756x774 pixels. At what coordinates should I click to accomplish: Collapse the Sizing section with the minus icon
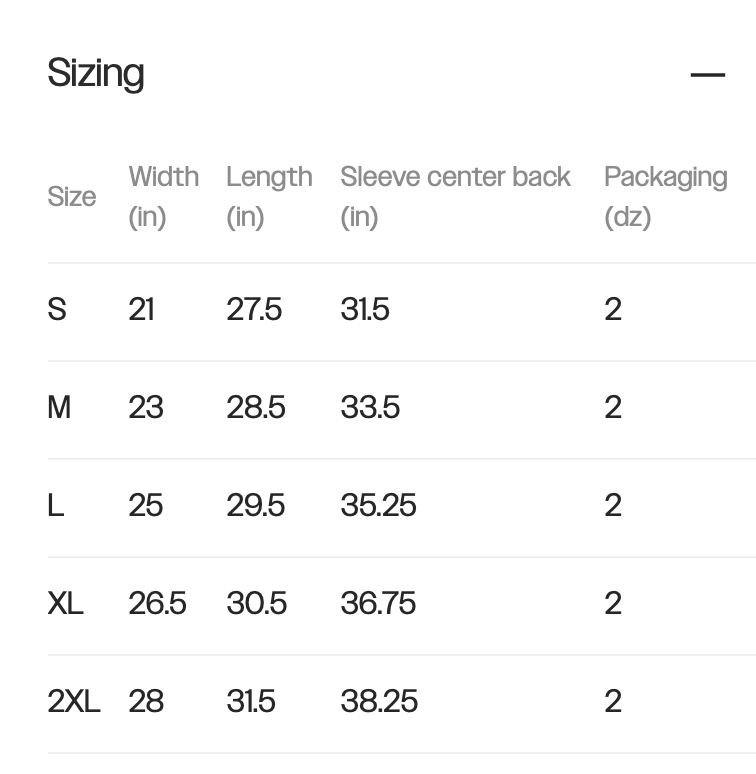tap(707, 75)
